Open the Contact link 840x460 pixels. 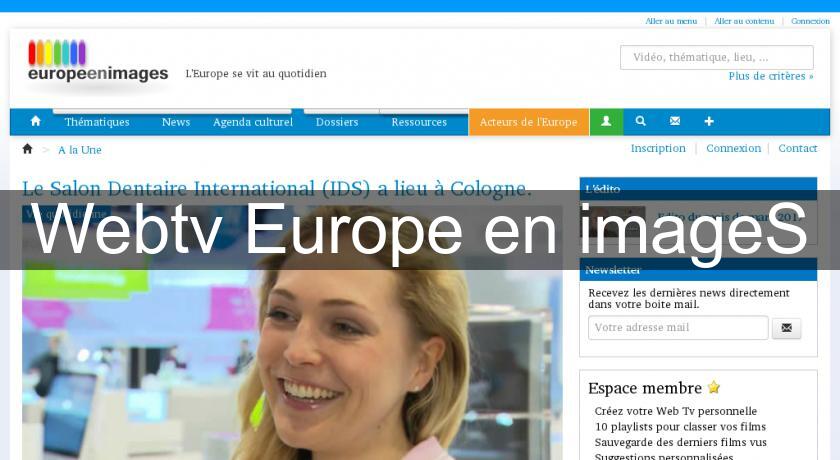(798, 148)
